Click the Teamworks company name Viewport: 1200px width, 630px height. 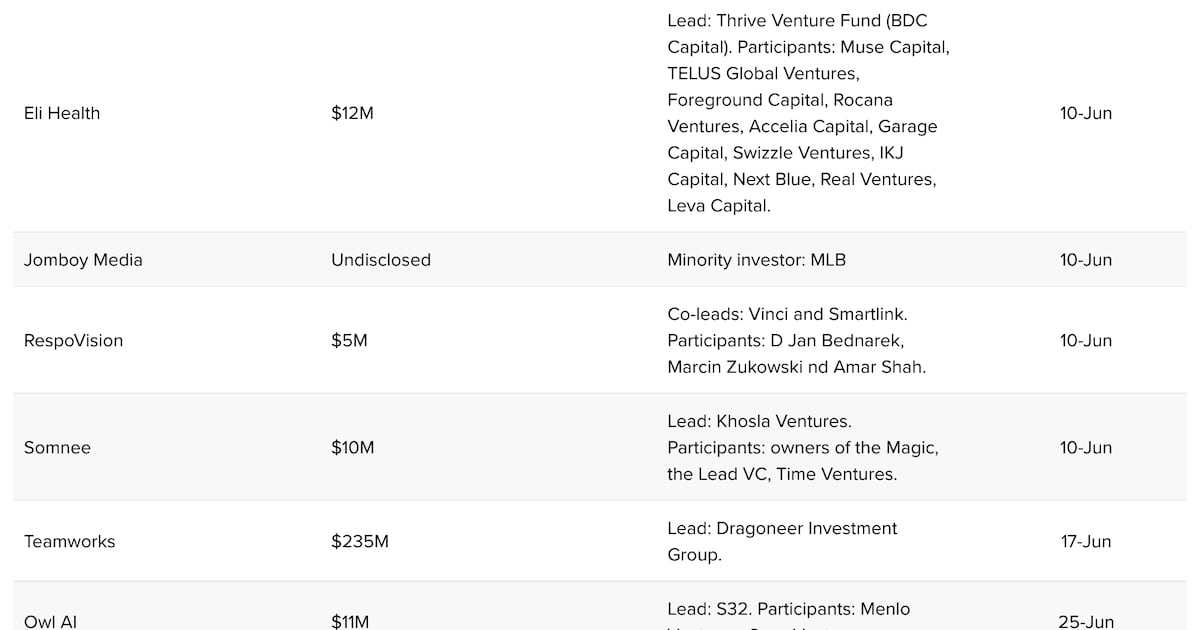69,542
